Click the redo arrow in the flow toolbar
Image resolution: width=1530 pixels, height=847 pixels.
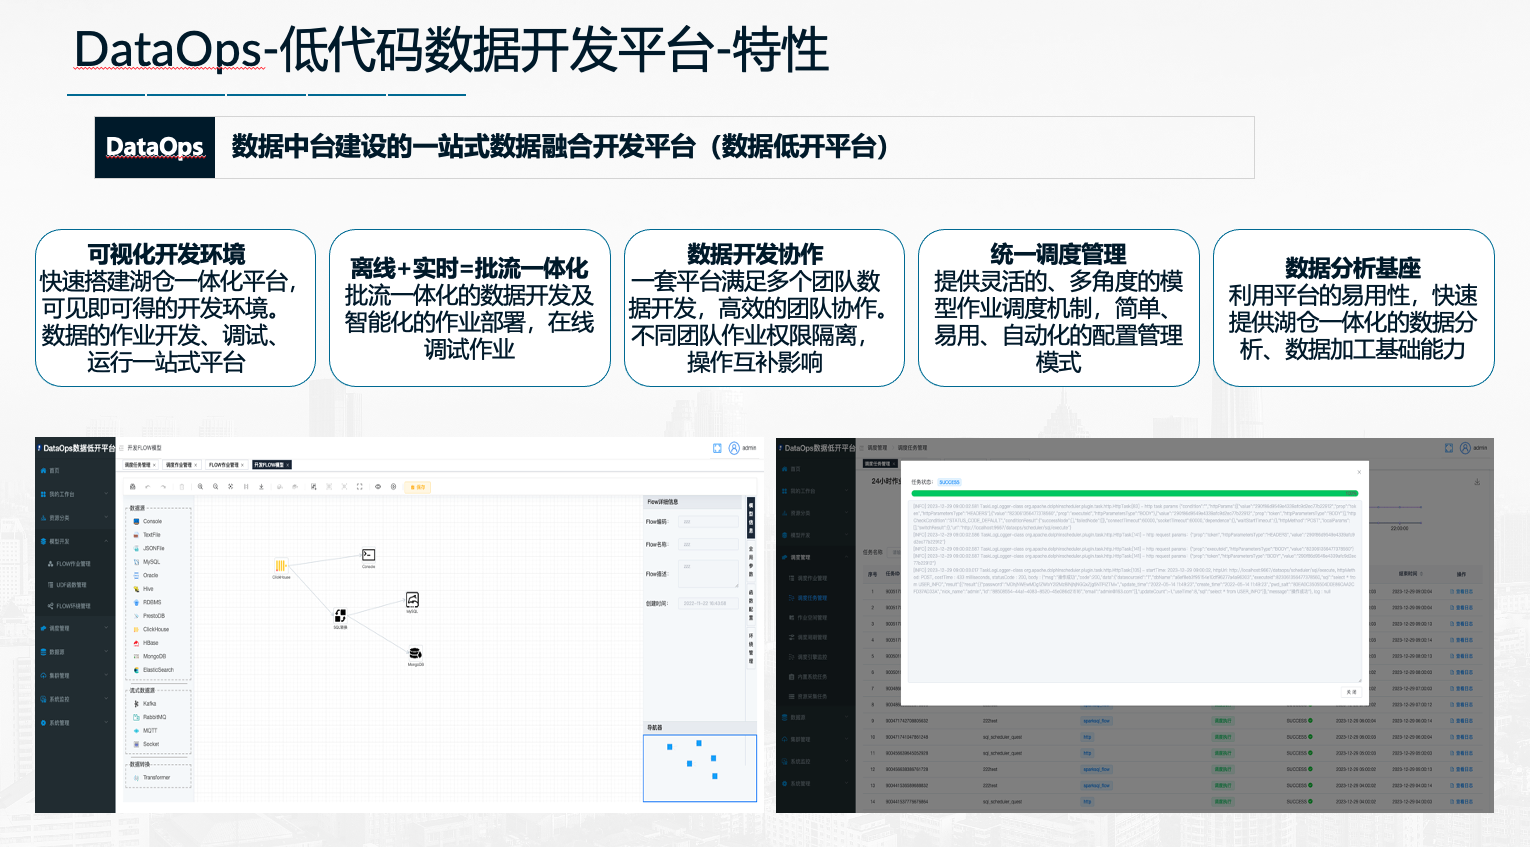pos(163,487)
